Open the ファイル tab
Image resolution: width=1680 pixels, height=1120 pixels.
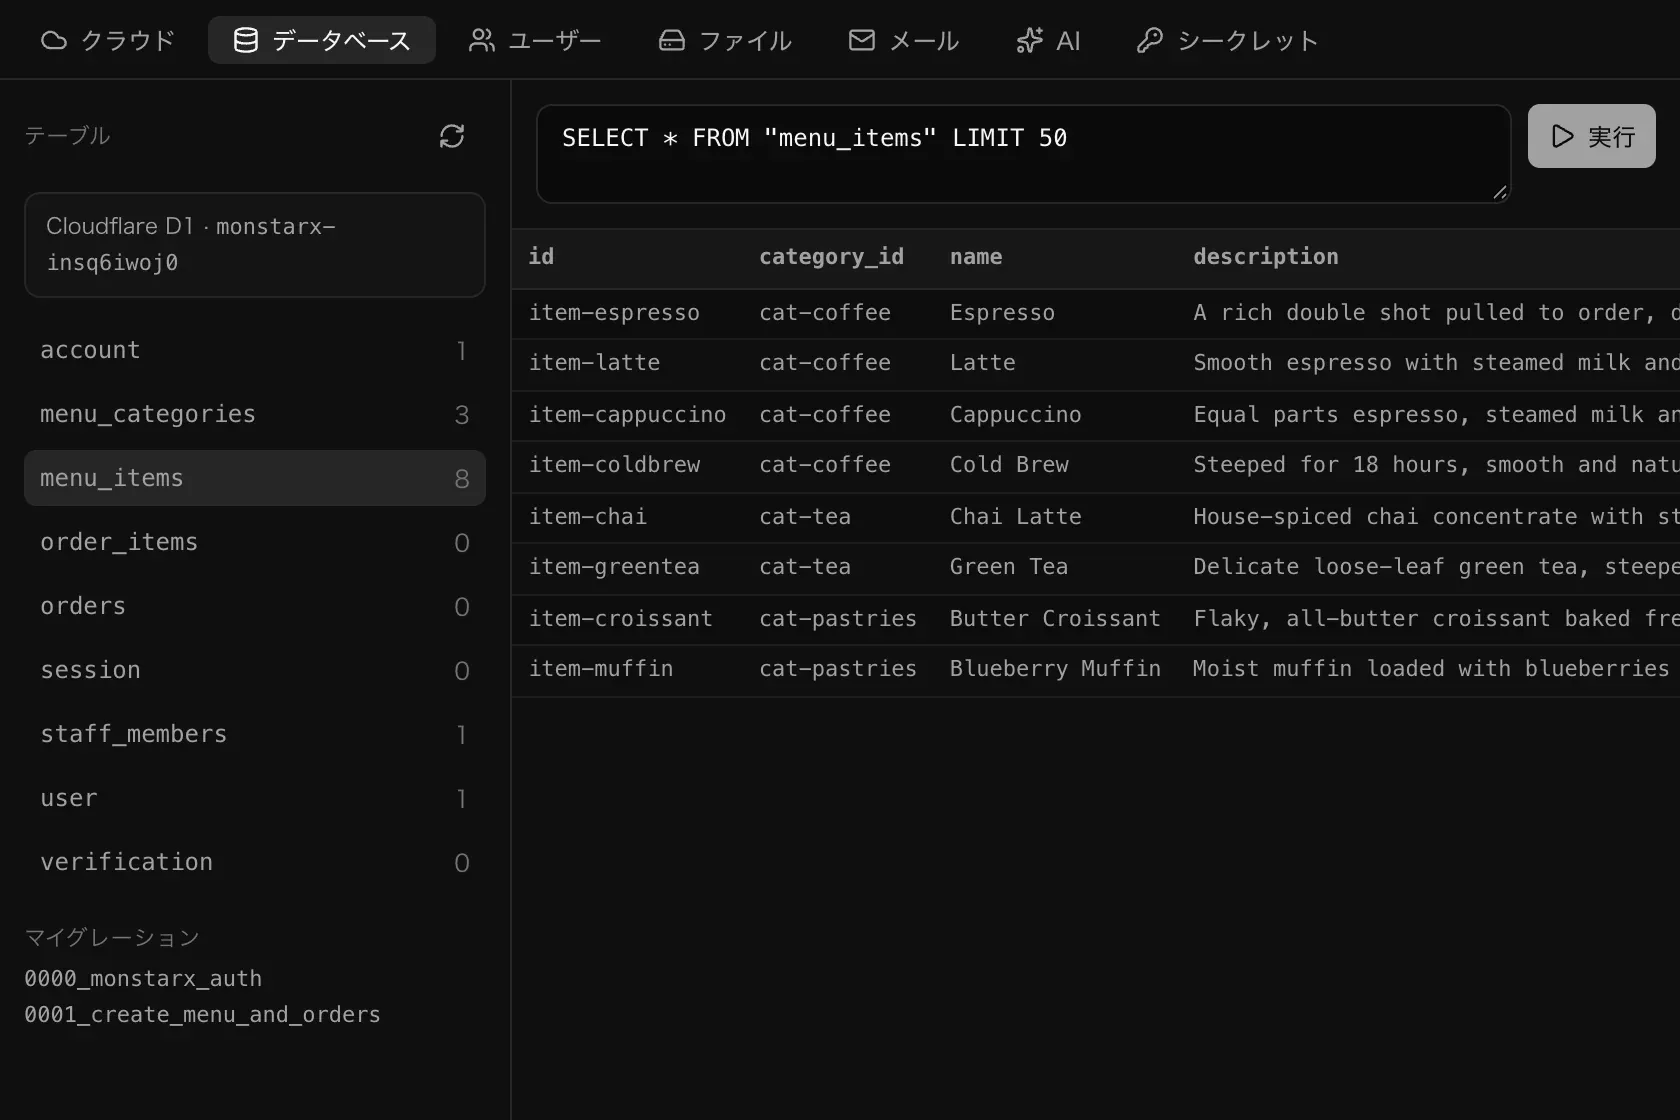725,40
